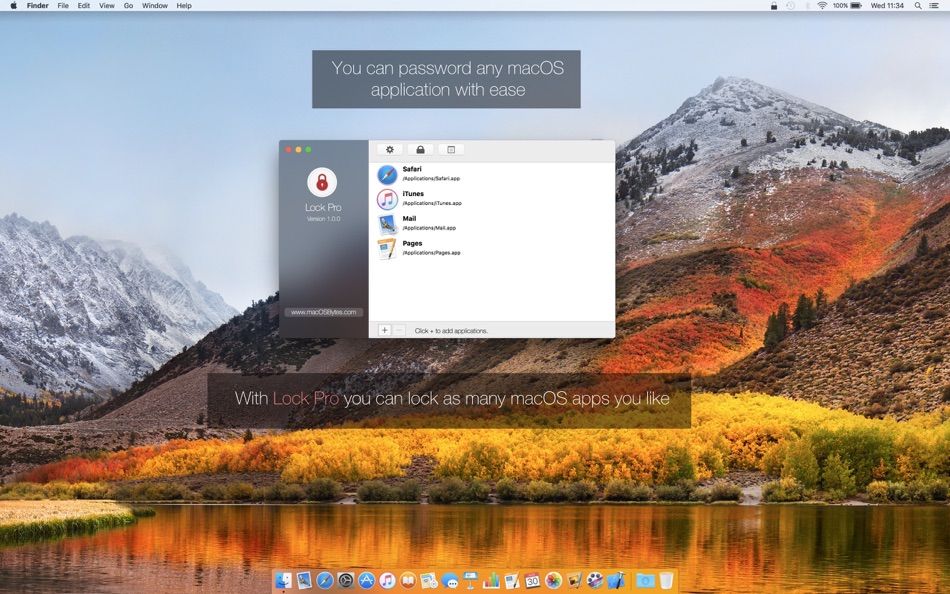The image size is (950, 594).
Task: Click the Version 1.0.0 label
Action: pos(324,219)
